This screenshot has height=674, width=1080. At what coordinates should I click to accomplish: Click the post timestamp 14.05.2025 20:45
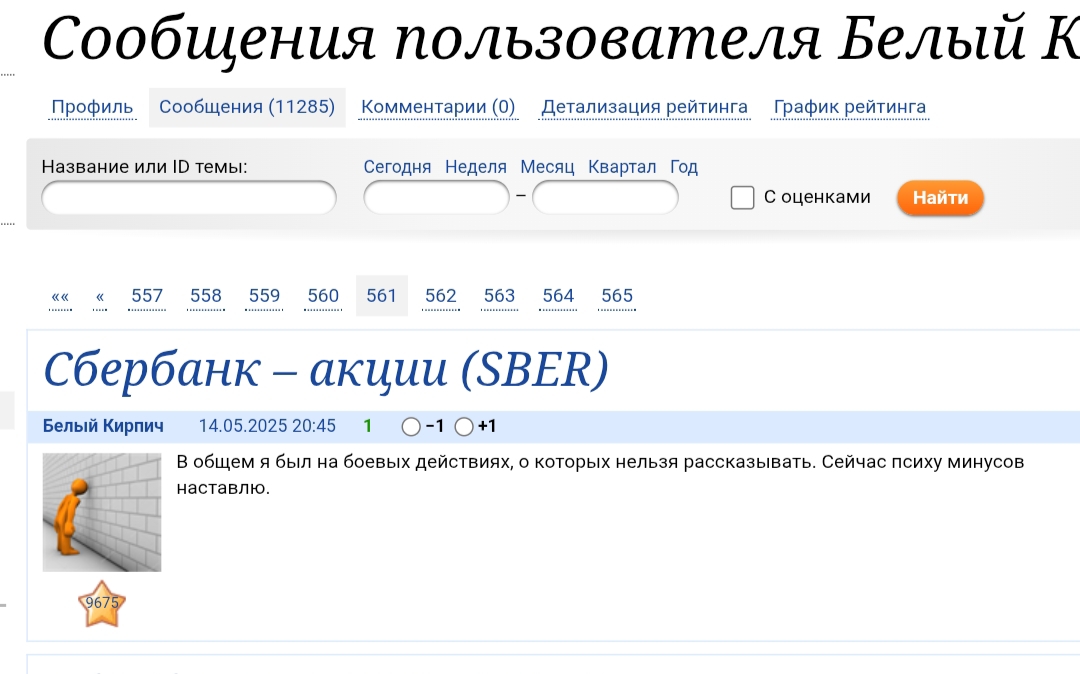pyautogui.click(x=267, y=426)
